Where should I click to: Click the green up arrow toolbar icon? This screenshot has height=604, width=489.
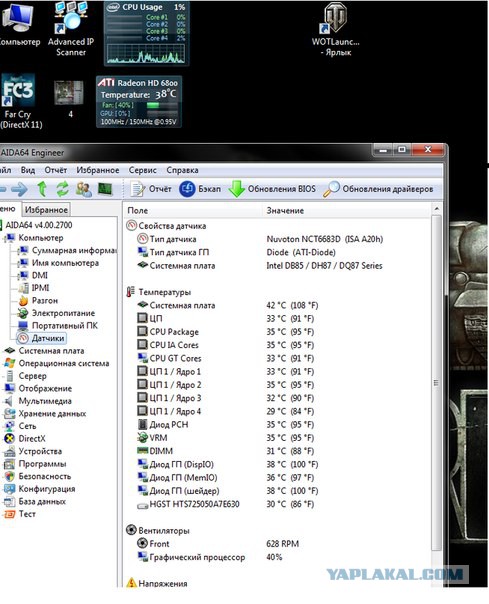[x=42, y=189]
